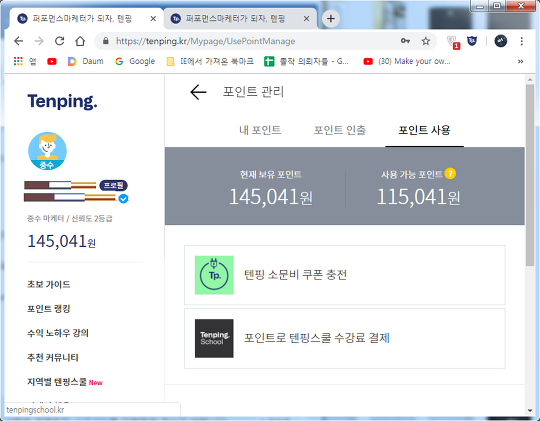Open the YouTube bookmark icon next to Apps
This screenshot has width=540, height=421.
(x=52, y=61)
